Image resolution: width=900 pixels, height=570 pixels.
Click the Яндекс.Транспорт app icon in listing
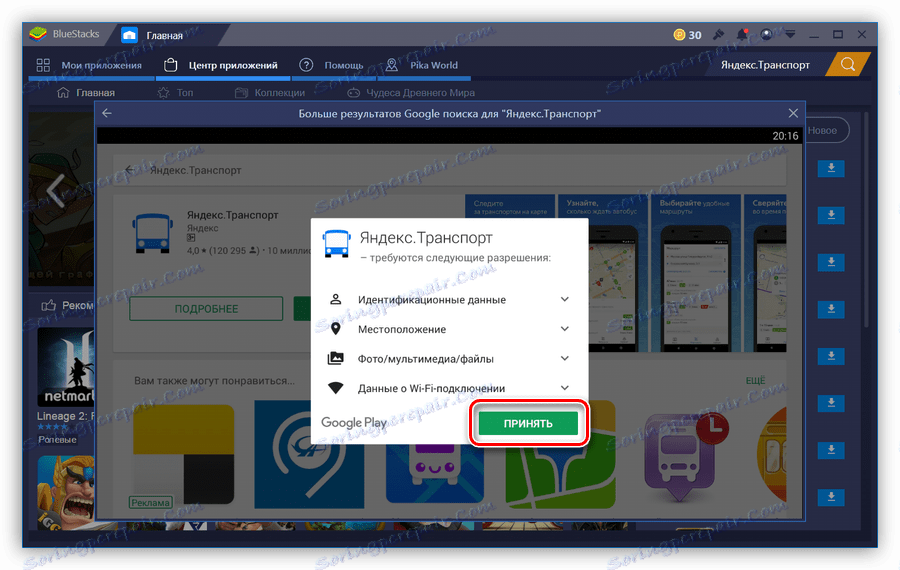point(152,233)
